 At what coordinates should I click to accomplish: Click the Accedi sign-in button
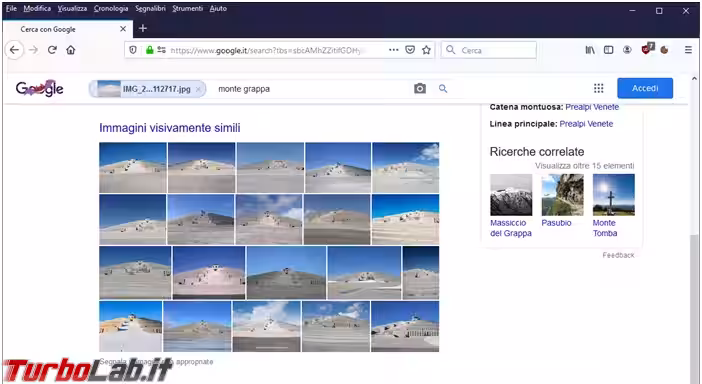click(645, 88)
